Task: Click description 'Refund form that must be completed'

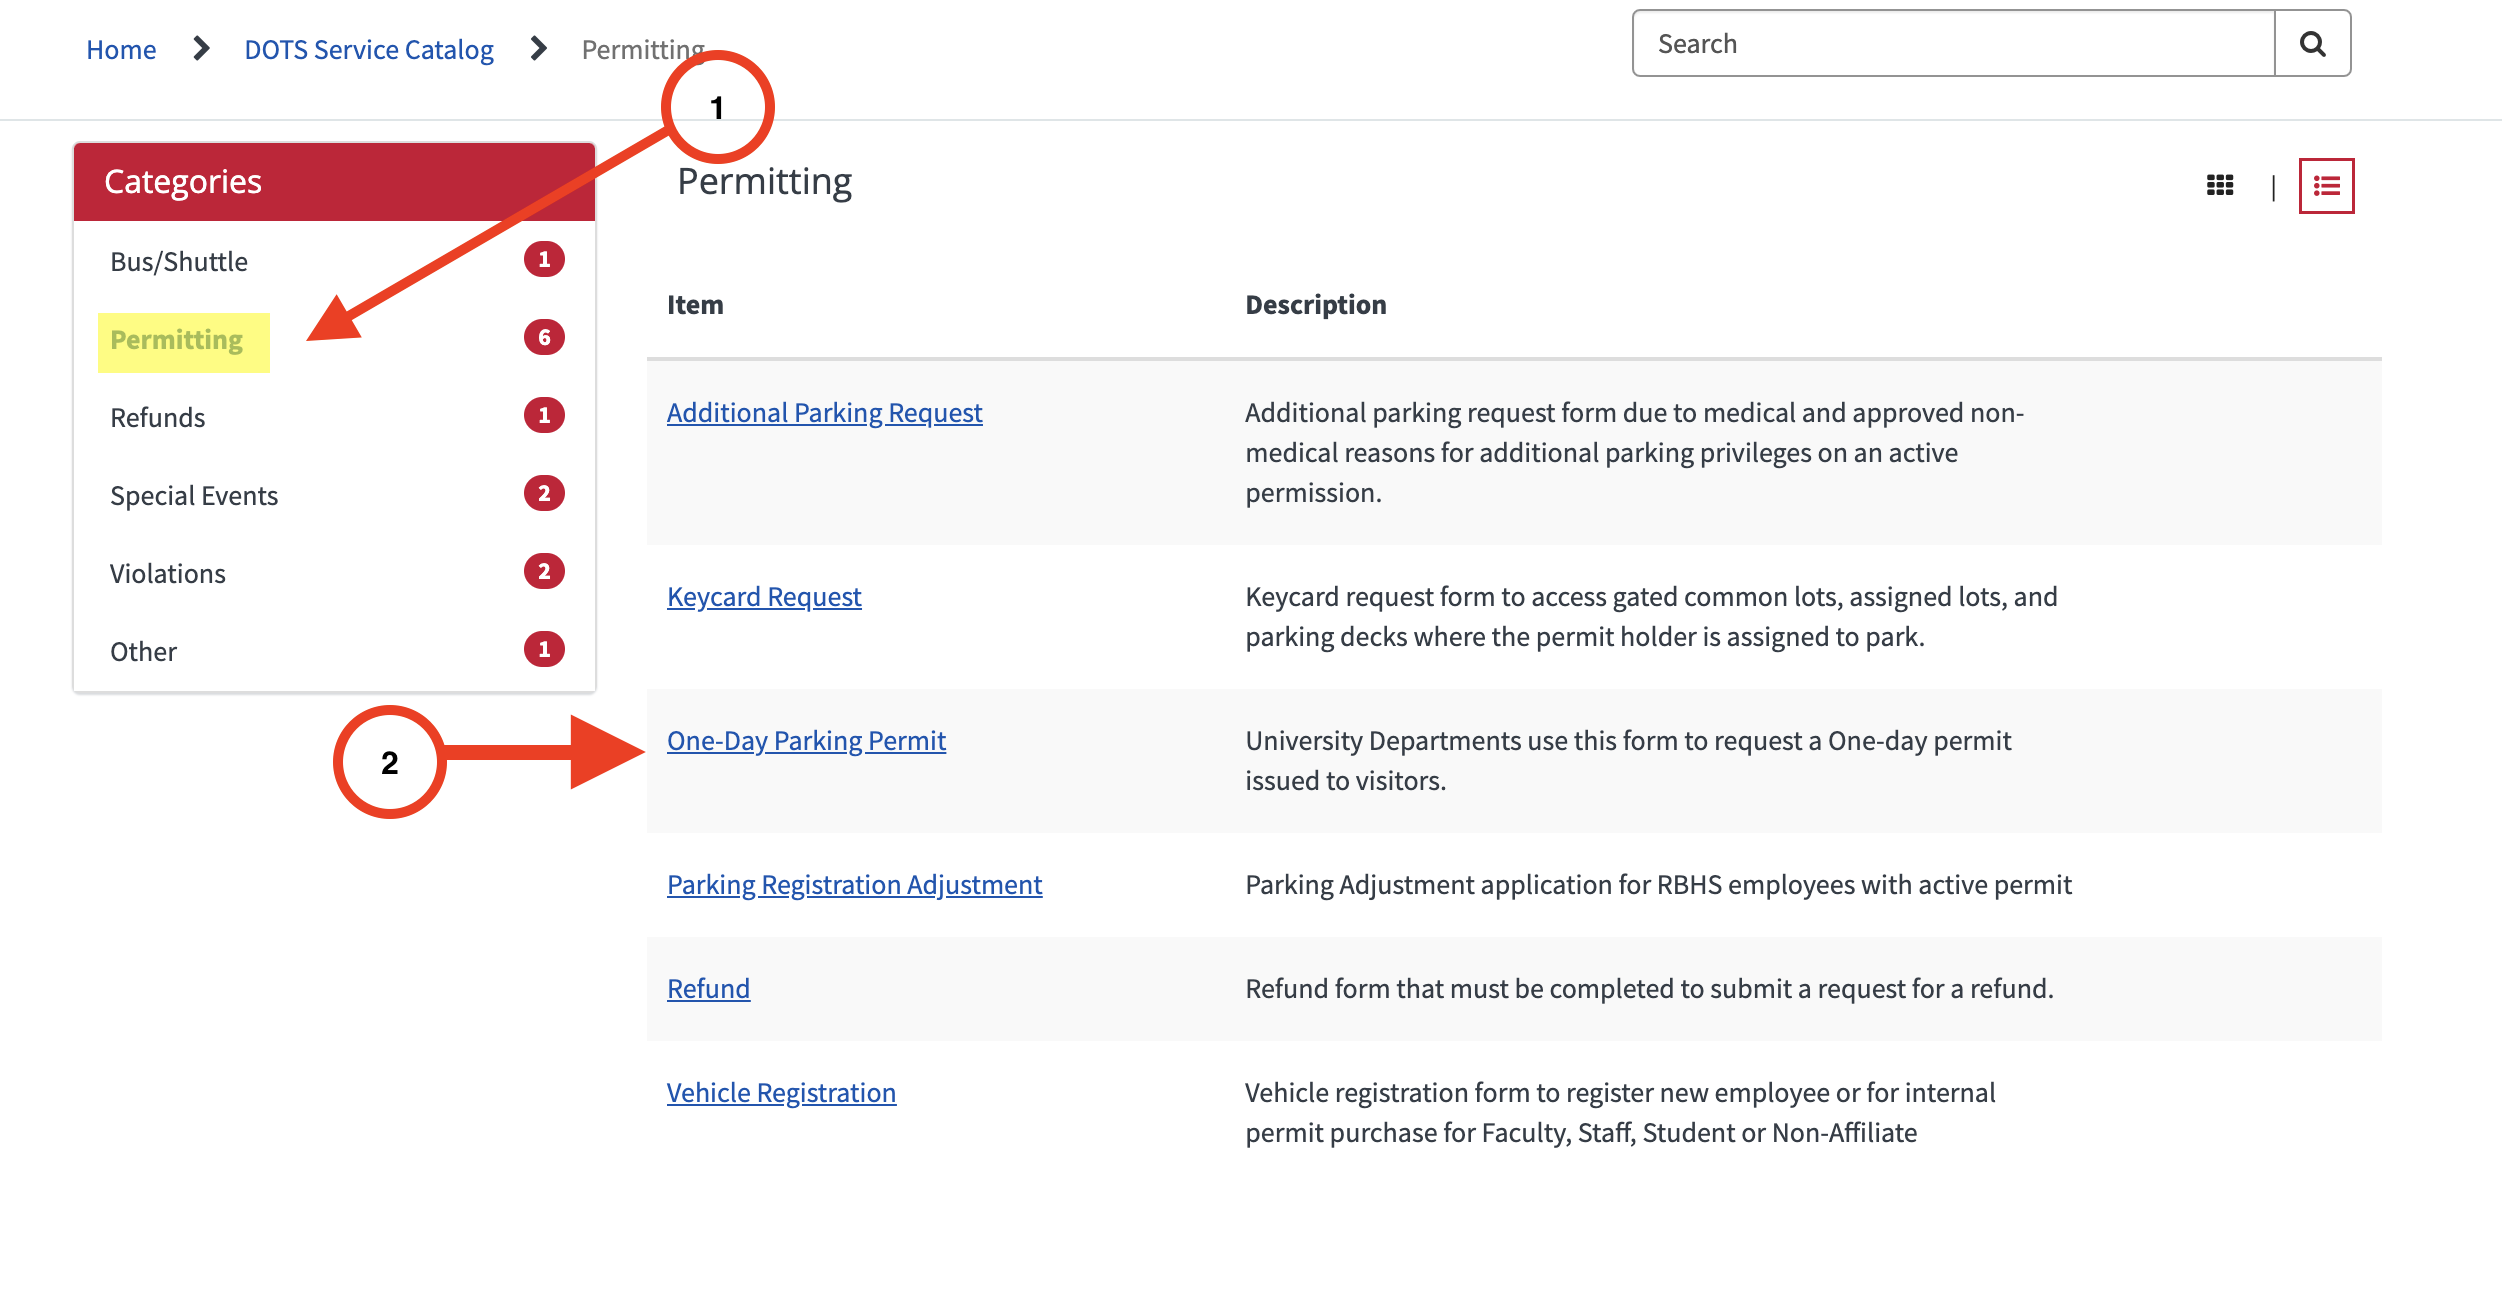Action: [x=1649, y=989]
